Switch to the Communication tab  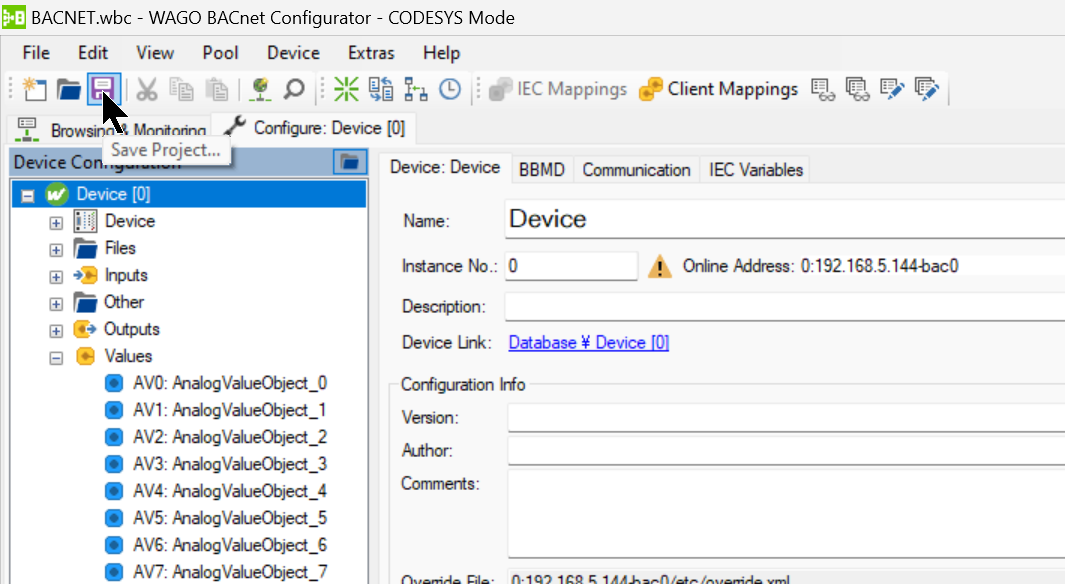tap(636, 170)
